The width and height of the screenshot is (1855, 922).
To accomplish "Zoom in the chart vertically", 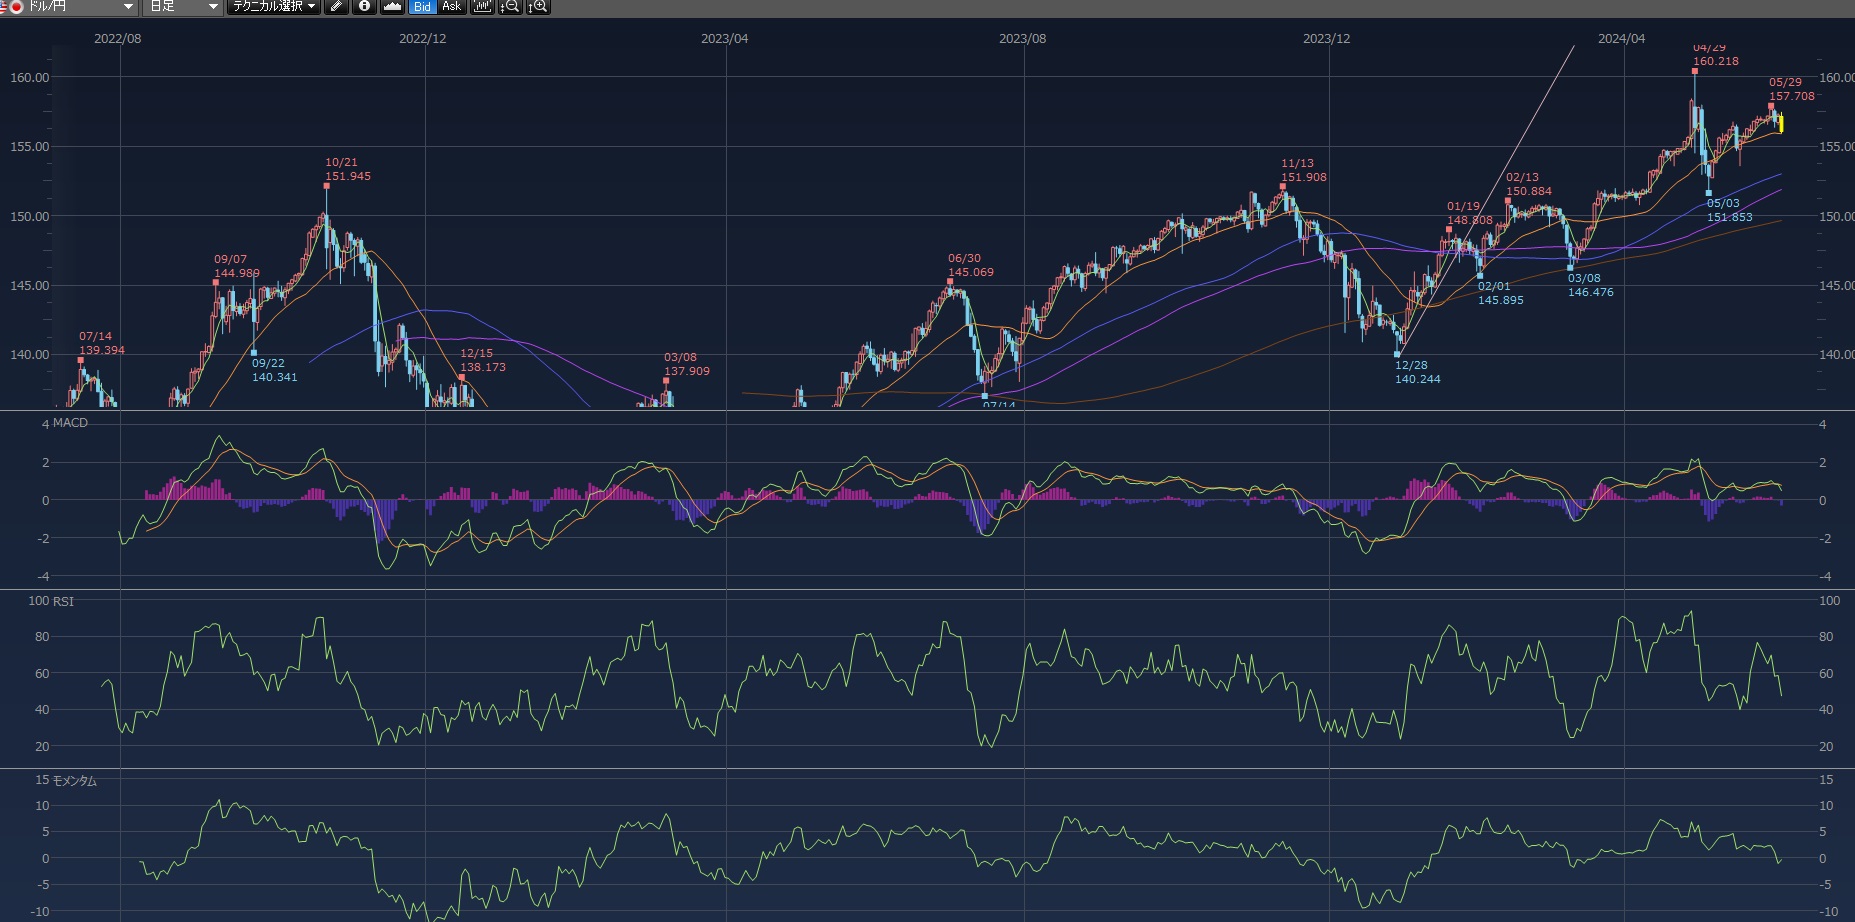I will 538,7.
